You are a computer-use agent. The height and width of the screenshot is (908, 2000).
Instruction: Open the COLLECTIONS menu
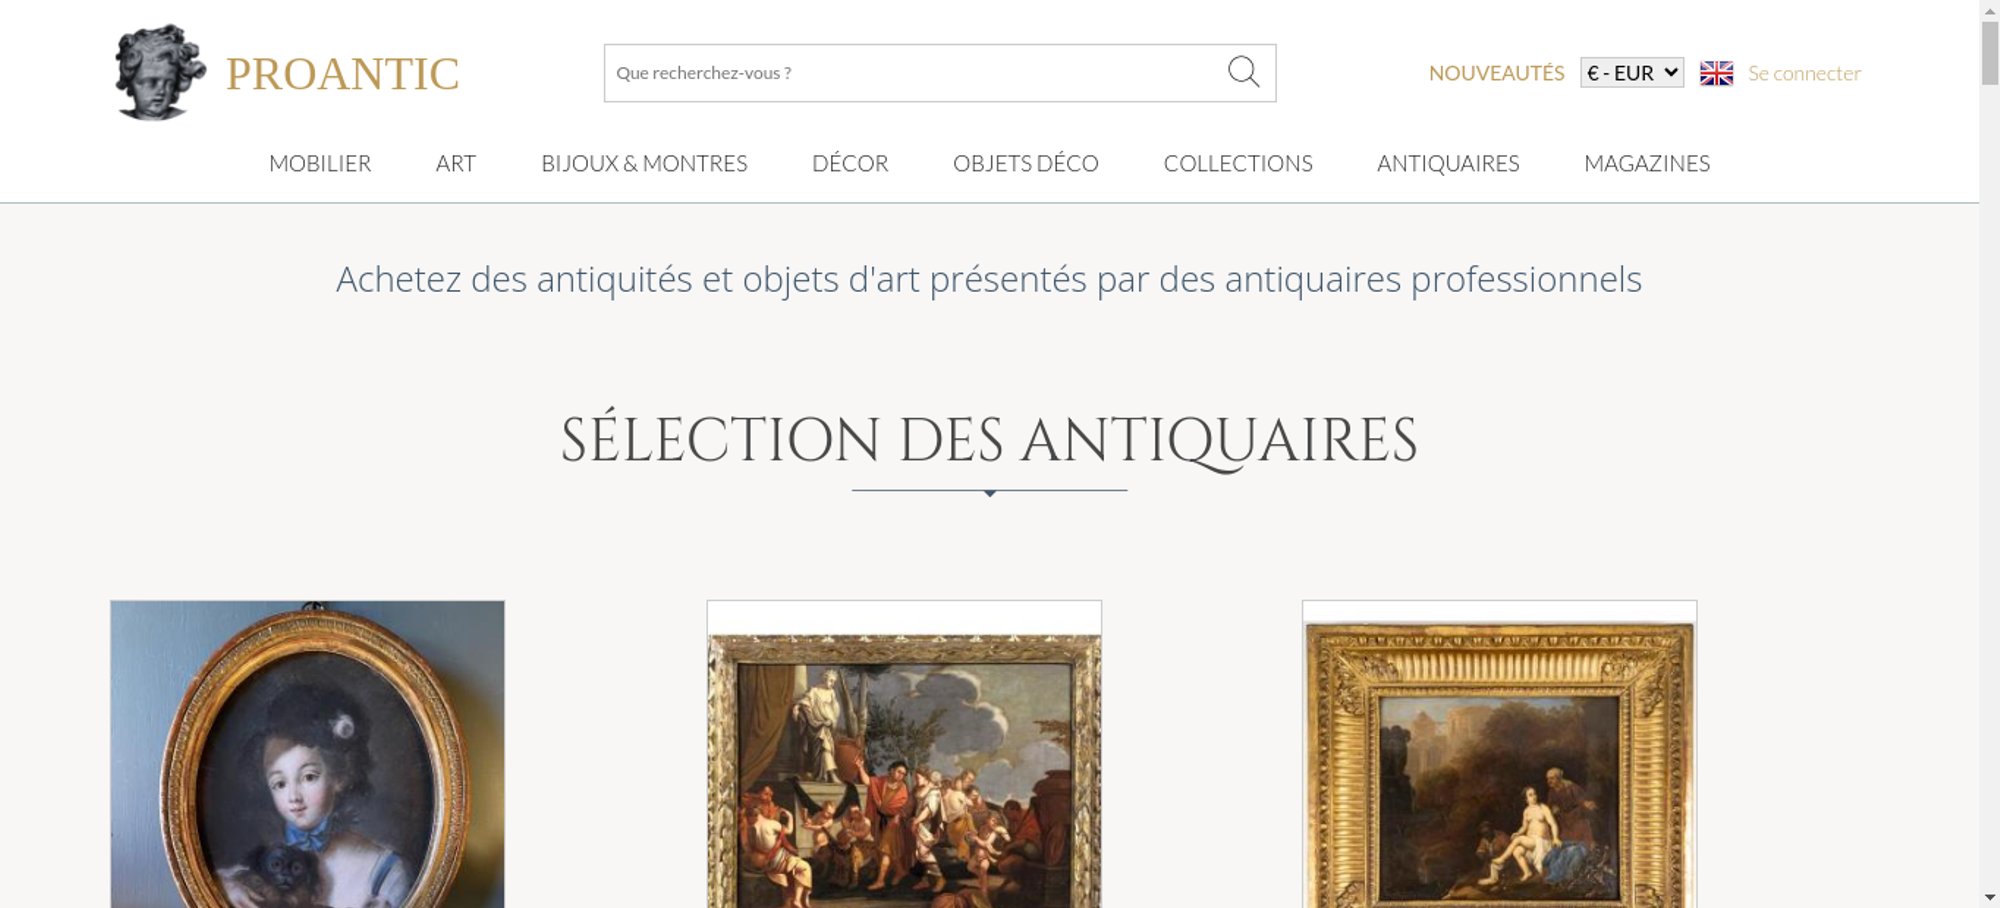(1238, 163)
